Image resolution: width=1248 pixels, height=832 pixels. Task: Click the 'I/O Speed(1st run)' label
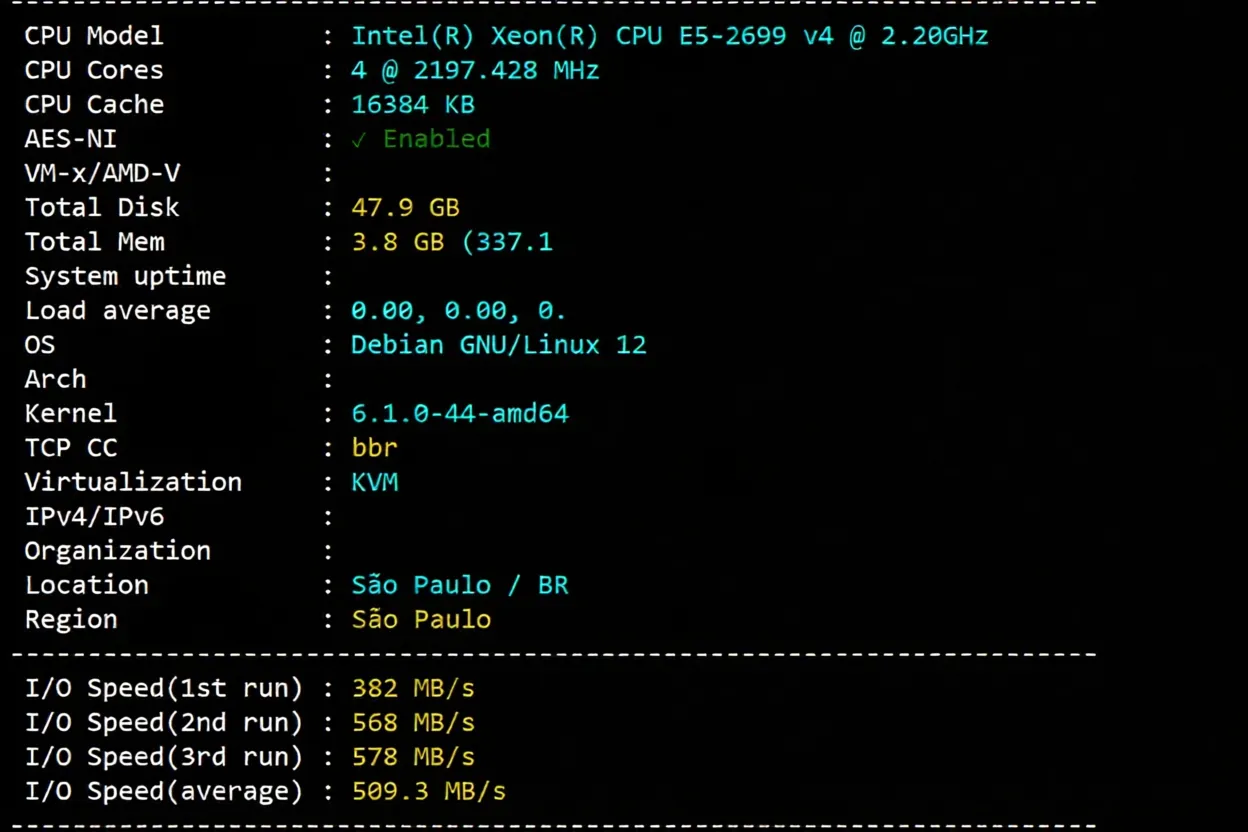[x=164, y=688]
